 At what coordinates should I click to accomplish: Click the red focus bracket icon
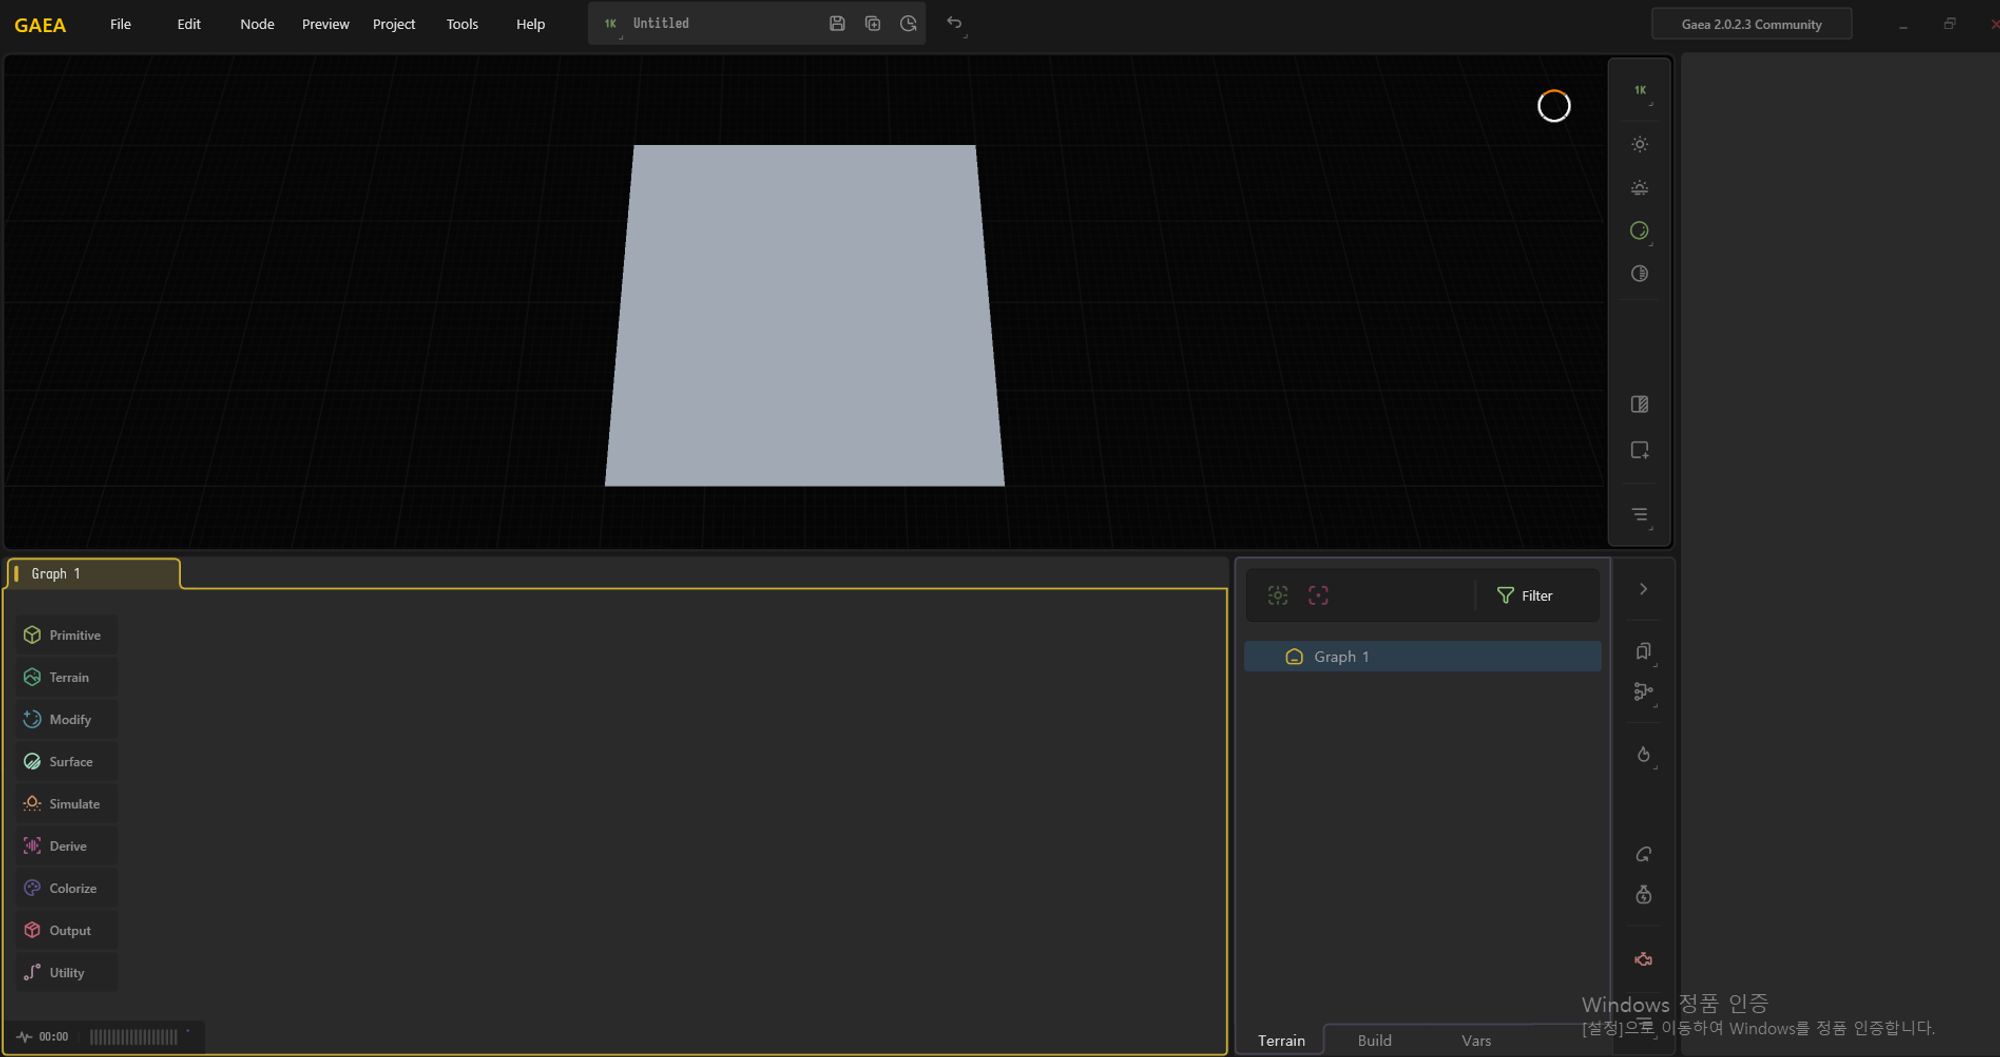coord(1318,596)
